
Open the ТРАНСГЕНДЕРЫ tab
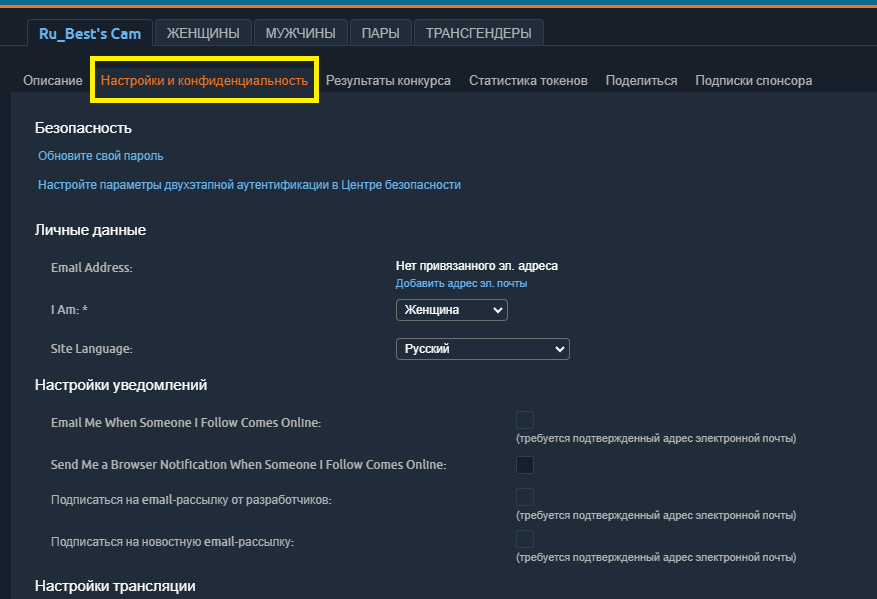pos(477,32)
